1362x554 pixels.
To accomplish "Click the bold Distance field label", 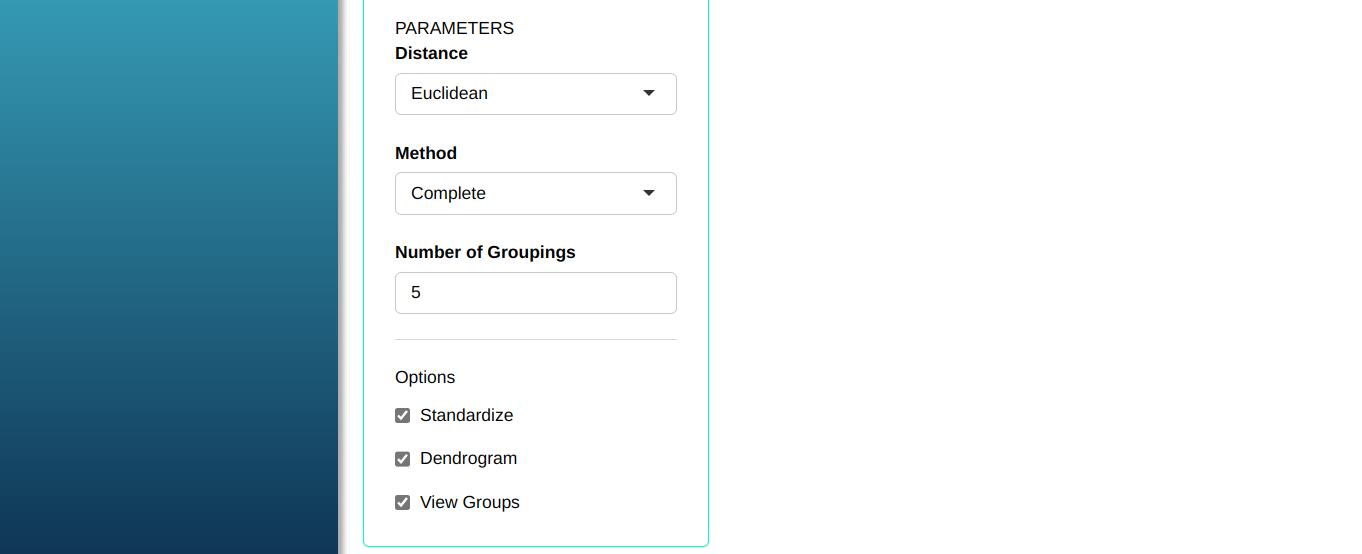I will point(431,53).
